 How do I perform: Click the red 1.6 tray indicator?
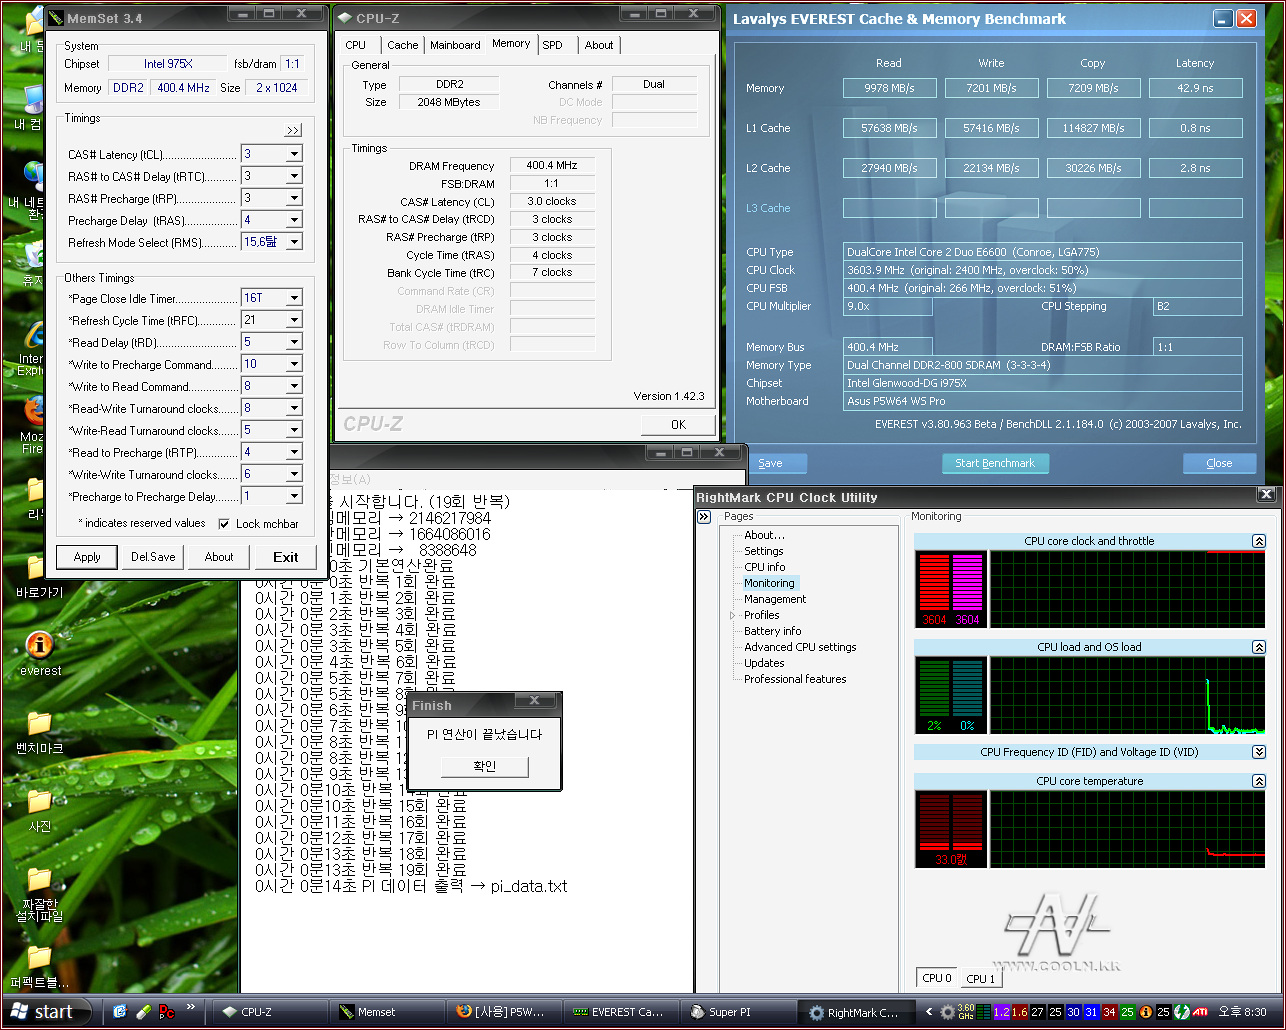click(x=1019, y=1011)
